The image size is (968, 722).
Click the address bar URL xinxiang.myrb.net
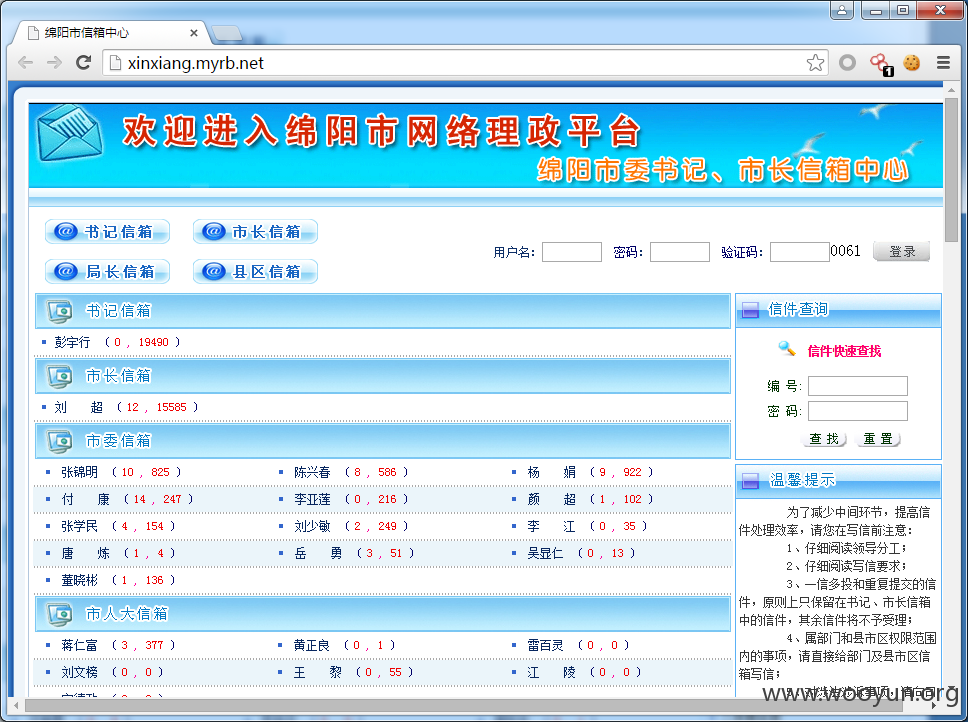tap(196, 63)
